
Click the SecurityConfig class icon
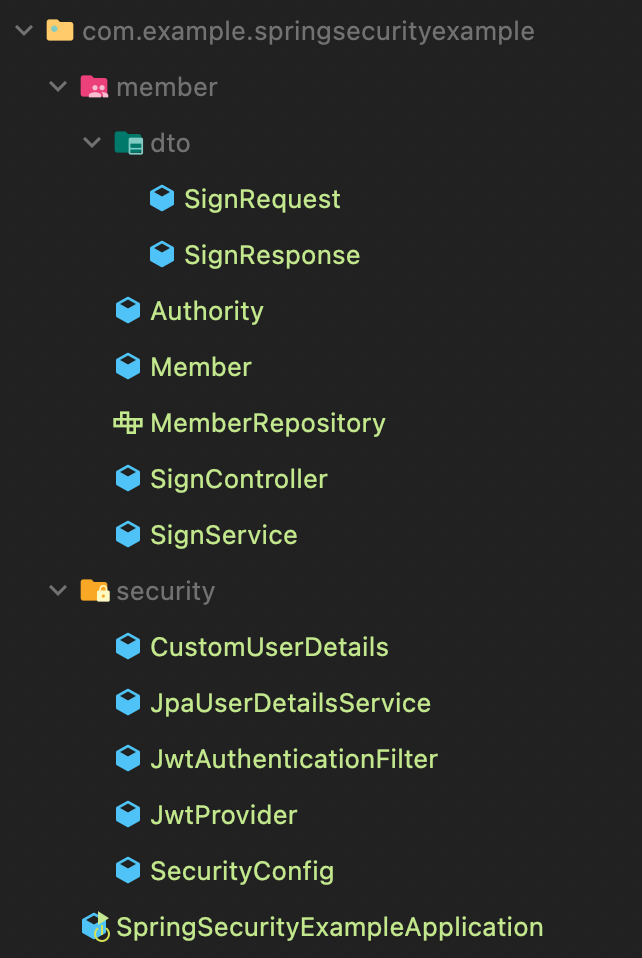tap(128, 871)
